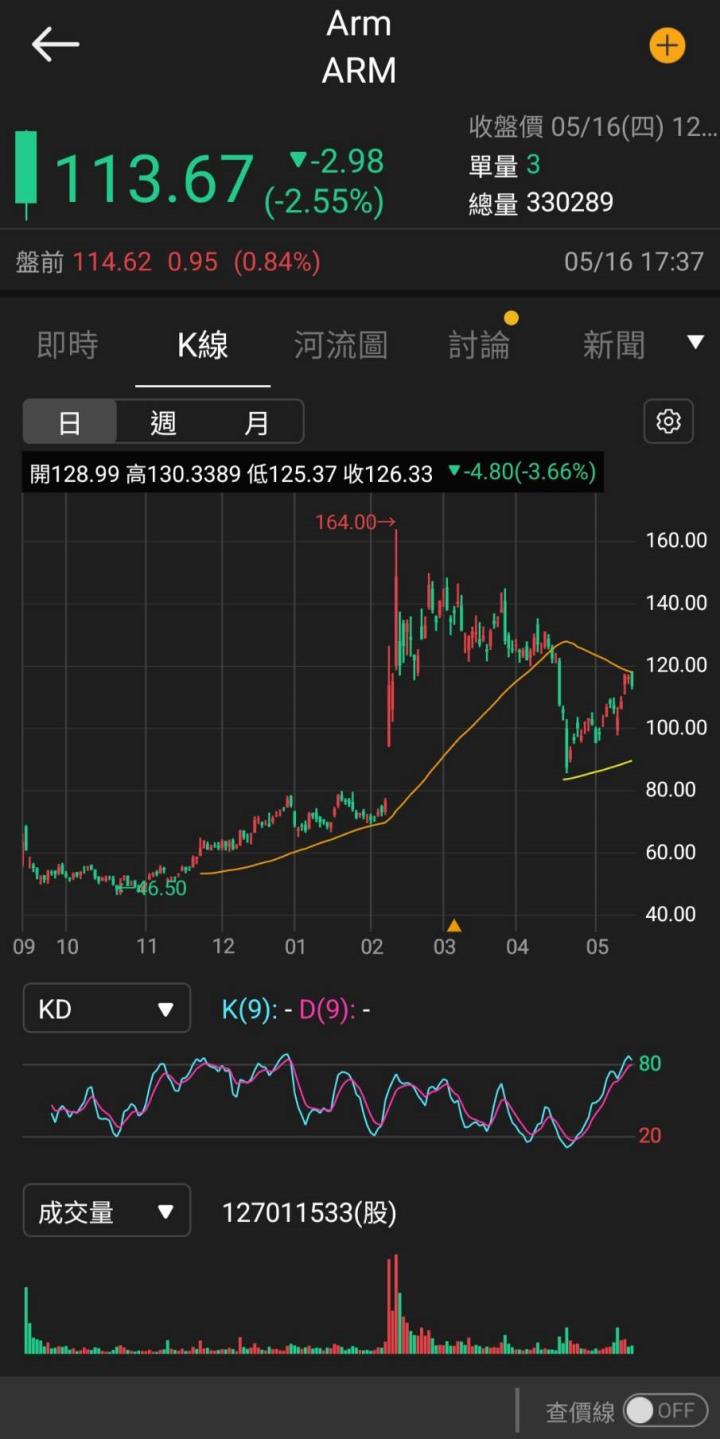Tap the 160.00 price axis label
The height and width of the screenshot is (1439, 720).
pos(675,540)
